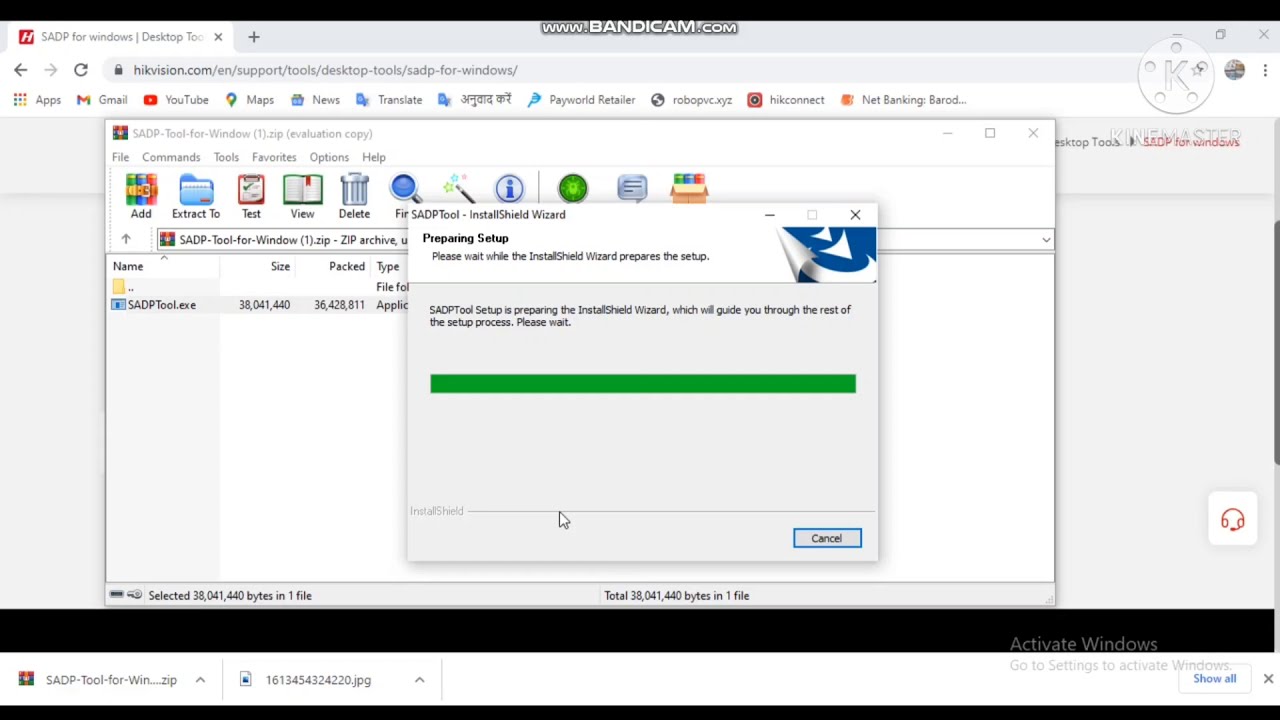Image resolution: width=1280 pixels, height=720 pixels.
Task: Open the hikconnect bookmark
Action: (786, 100)
